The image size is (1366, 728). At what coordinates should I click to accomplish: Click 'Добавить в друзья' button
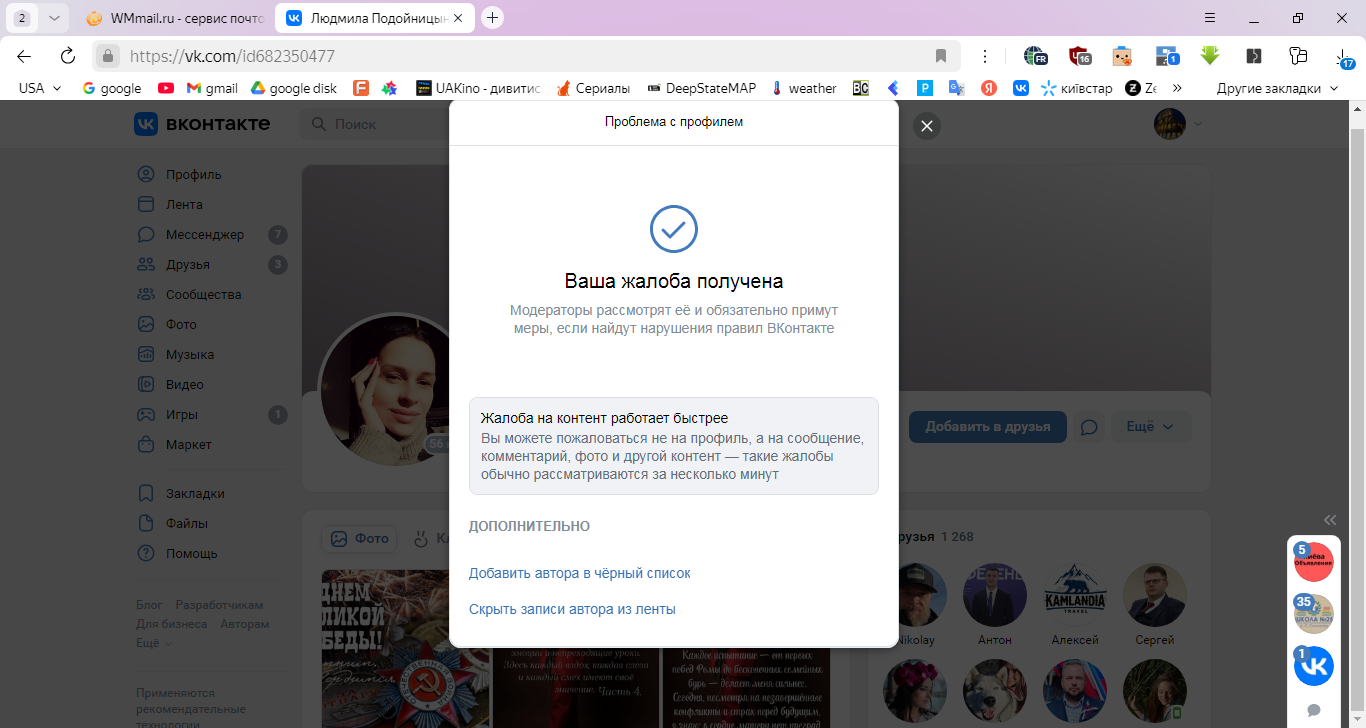tap(988, 427)
